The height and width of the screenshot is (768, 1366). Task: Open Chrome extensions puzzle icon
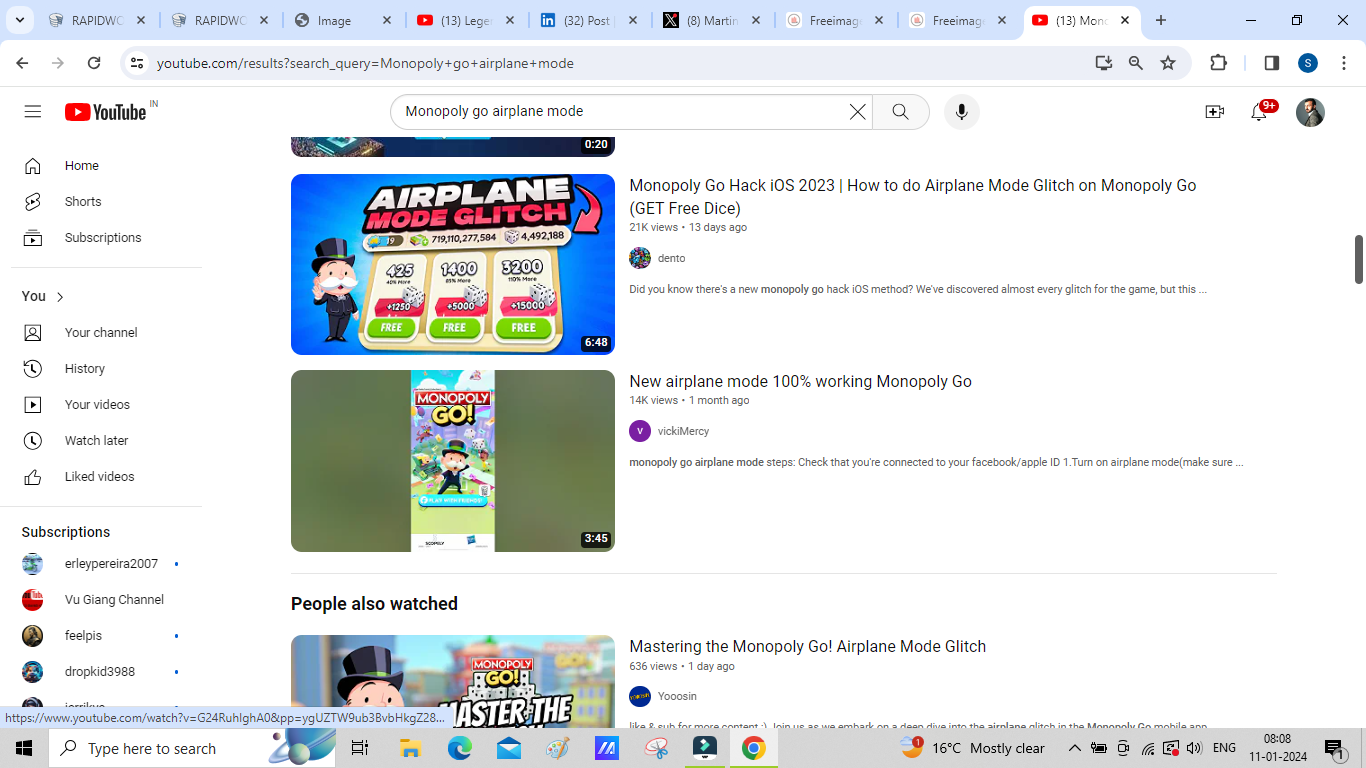tap(1218, 63)
